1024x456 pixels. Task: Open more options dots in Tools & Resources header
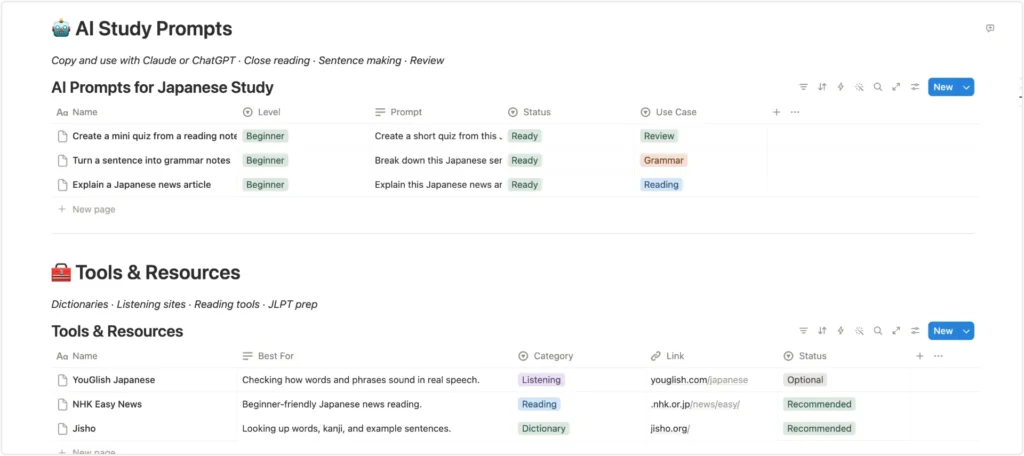938,356
